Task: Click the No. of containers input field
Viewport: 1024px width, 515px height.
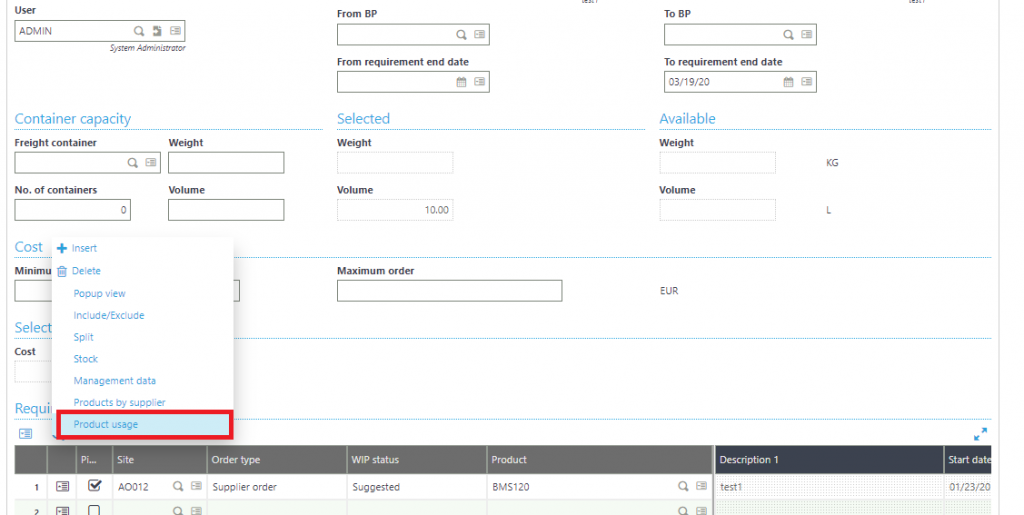Action: pos(72,210)
